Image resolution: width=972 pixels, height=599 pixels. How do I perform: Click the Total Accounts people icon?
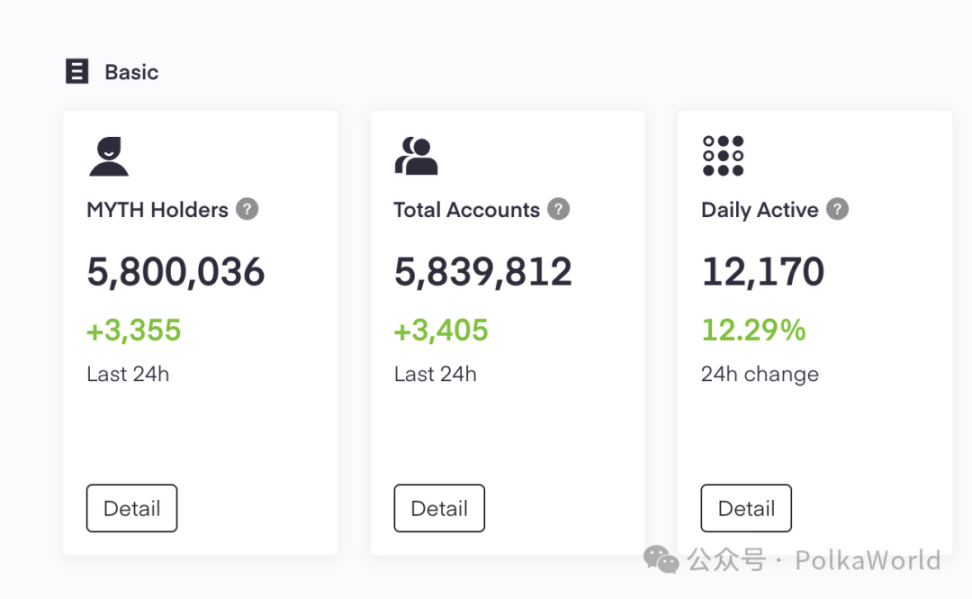coord(416,156)
